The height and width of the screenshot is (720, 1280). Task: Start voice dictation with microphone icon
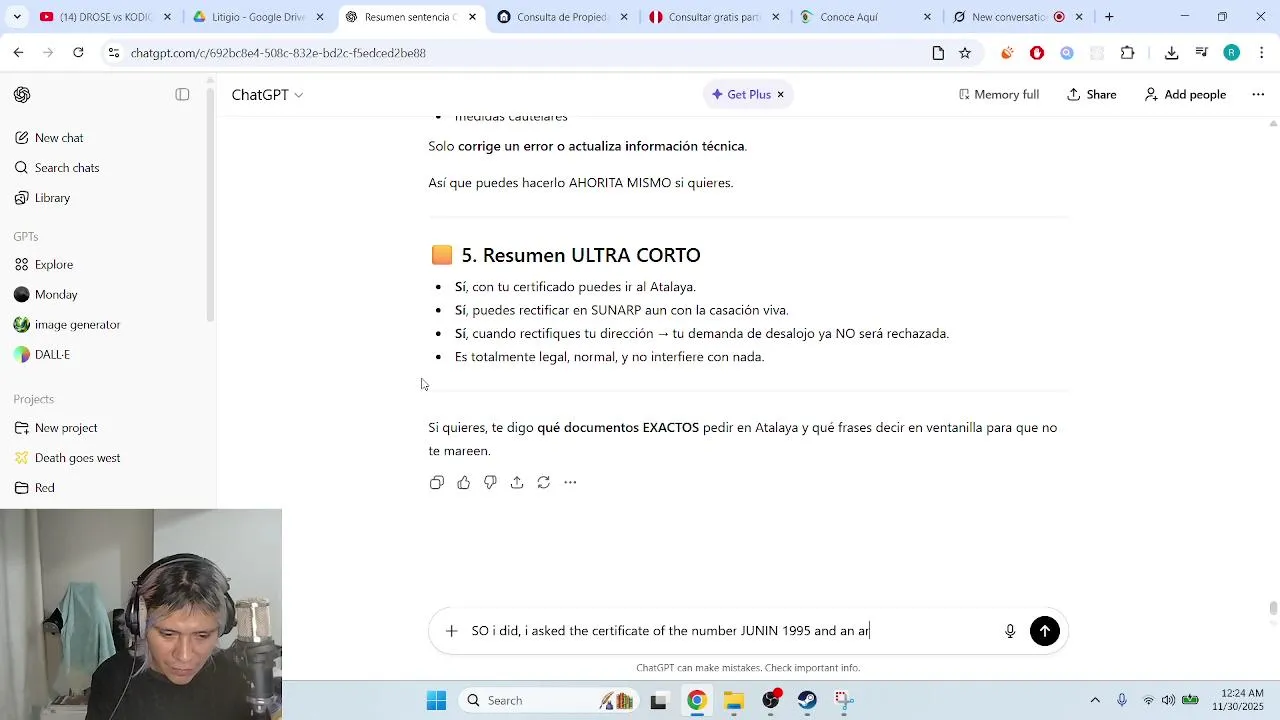click(x=1010, y=631)
